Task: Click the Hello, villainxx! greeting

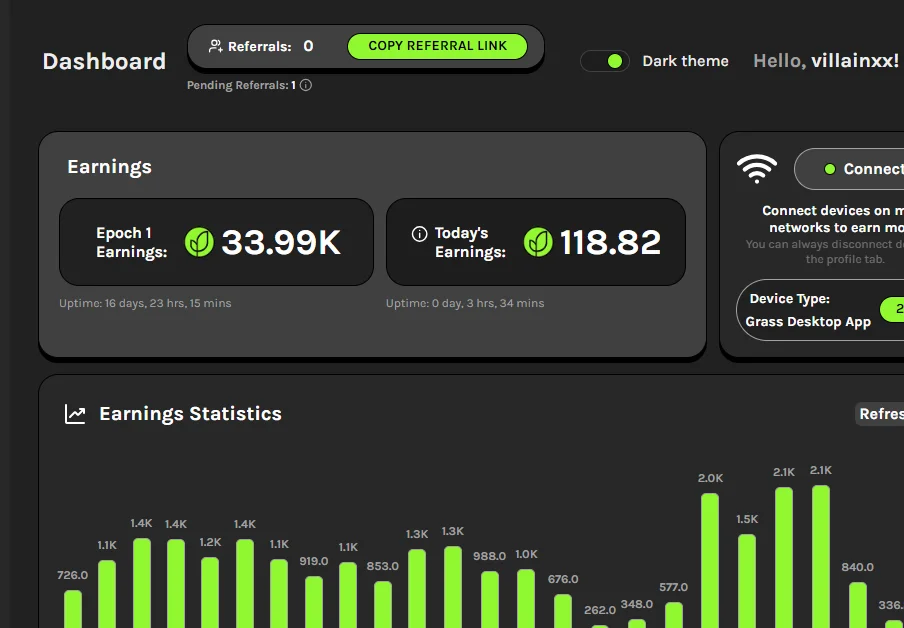Action: pyautogui.click(x=826, y=61)
